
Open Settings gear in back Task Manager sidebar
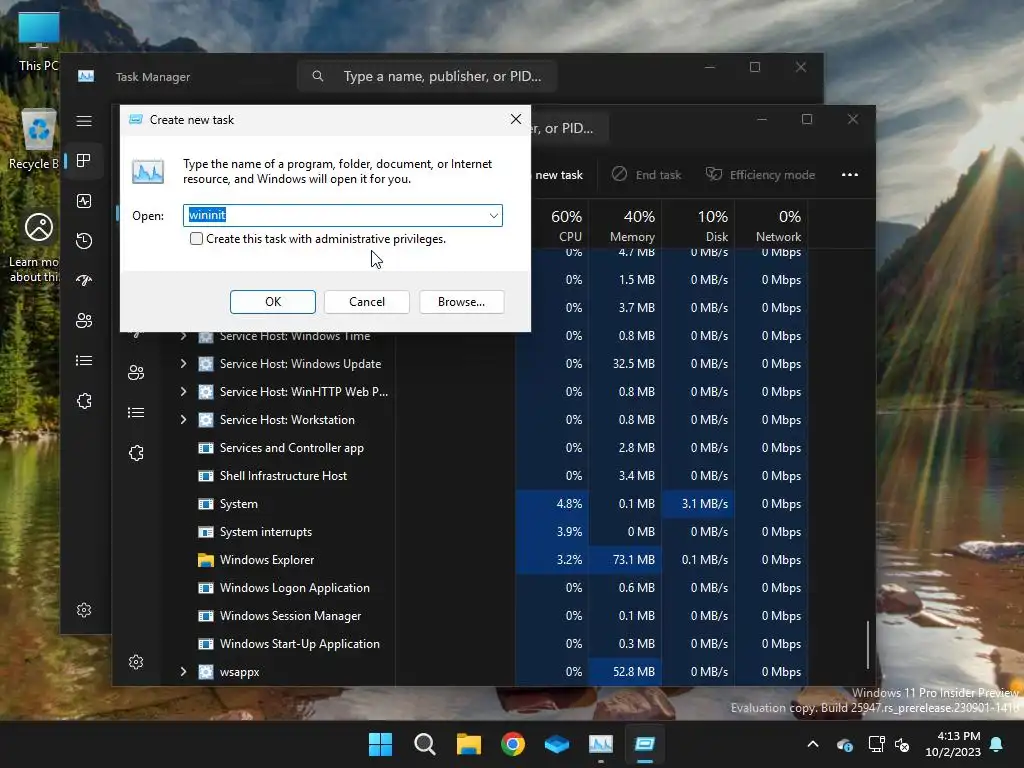coord(84,610)
